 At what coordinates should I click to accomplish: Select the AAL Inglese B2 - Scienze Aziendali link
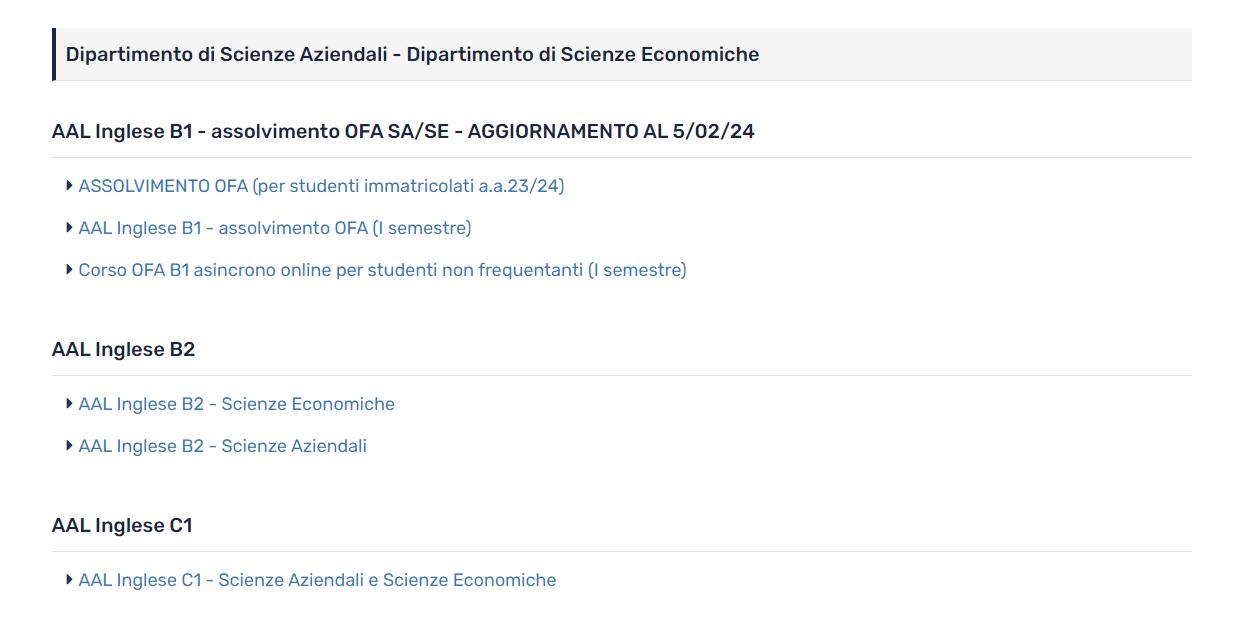(x=222, y=446)
